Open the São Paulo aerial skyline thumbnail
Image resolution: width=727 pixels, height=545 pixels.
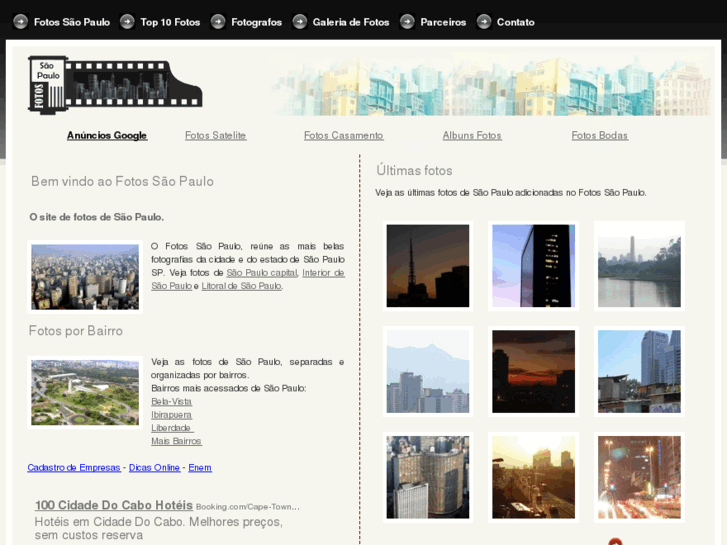pyautogui.click(x=85, y=277)
